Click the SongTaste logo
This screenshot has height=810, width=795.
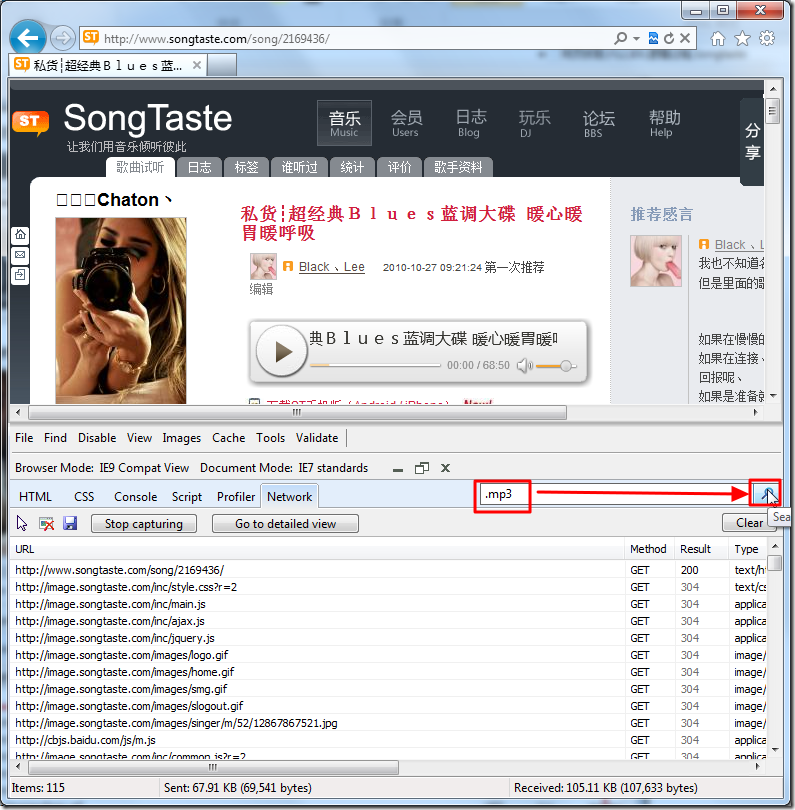point(122,120)
